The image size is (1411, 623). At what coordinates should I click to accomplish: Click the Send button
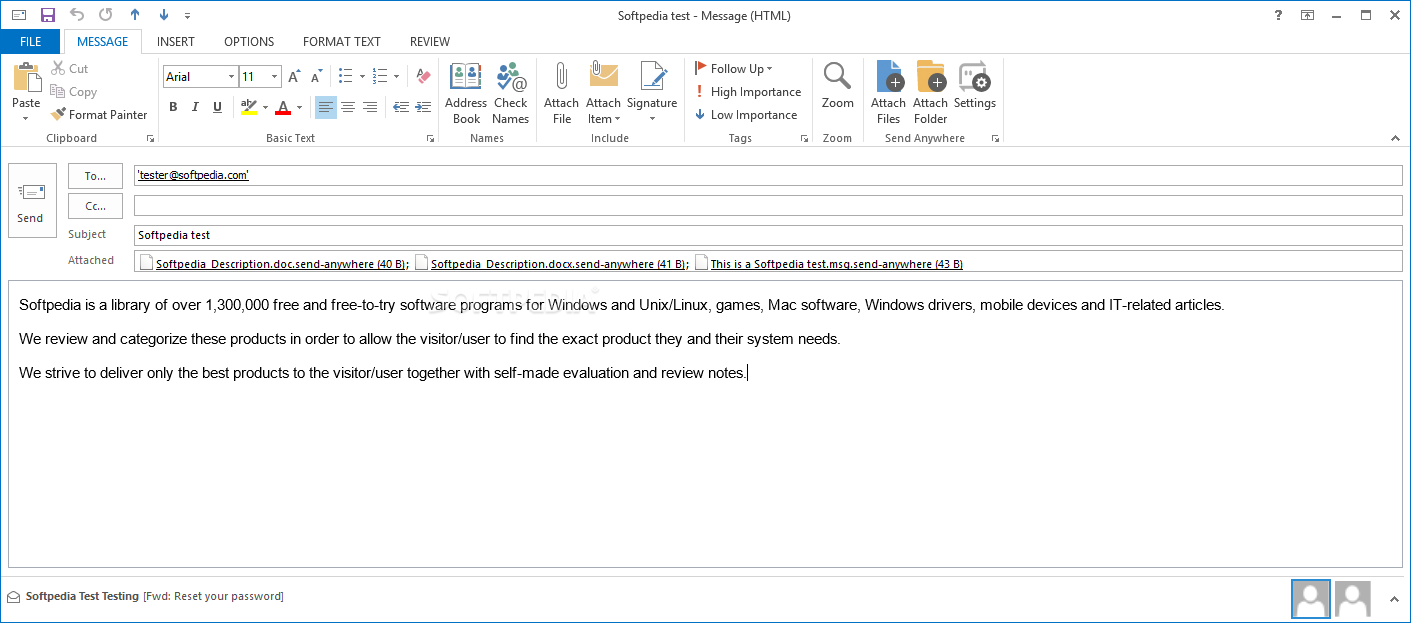(x=32, y=201)
